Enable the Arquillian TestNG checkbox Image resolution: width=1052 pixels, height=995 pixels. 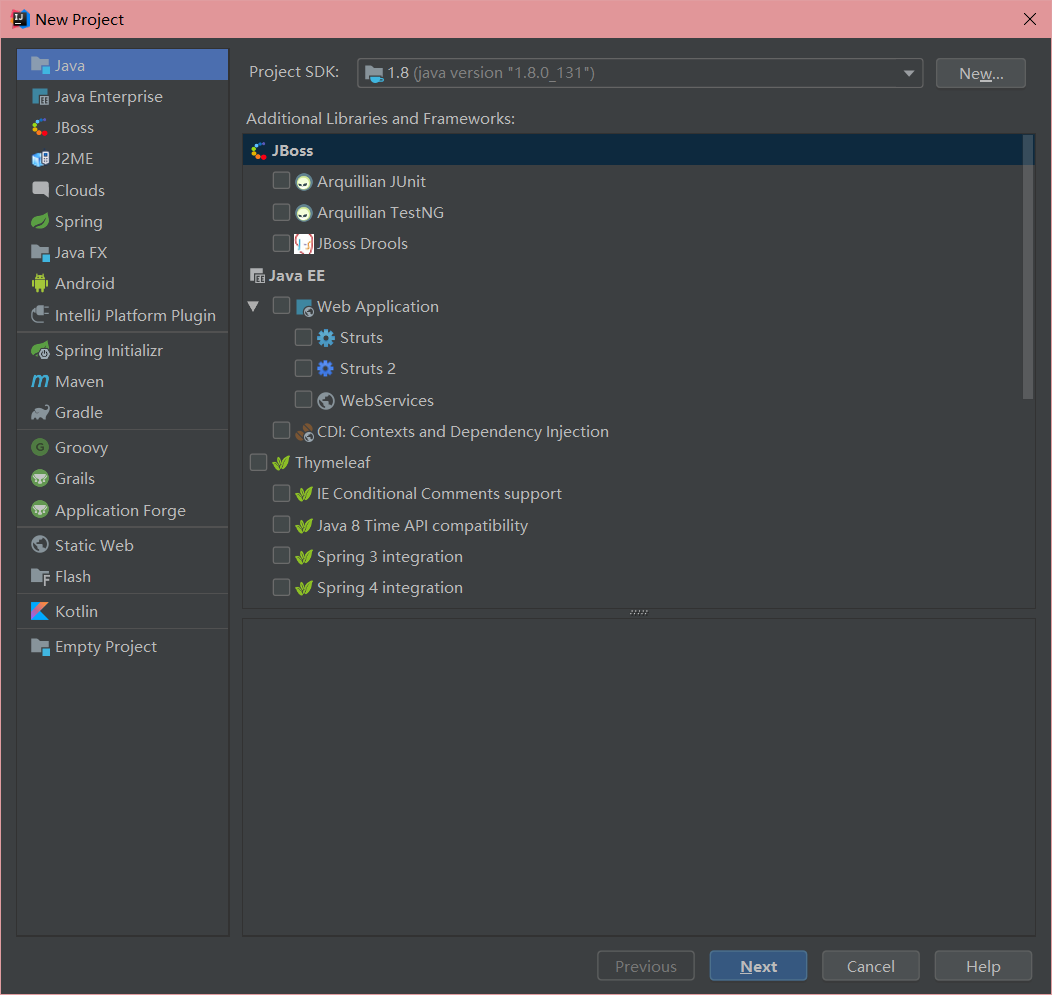point(281,212)
